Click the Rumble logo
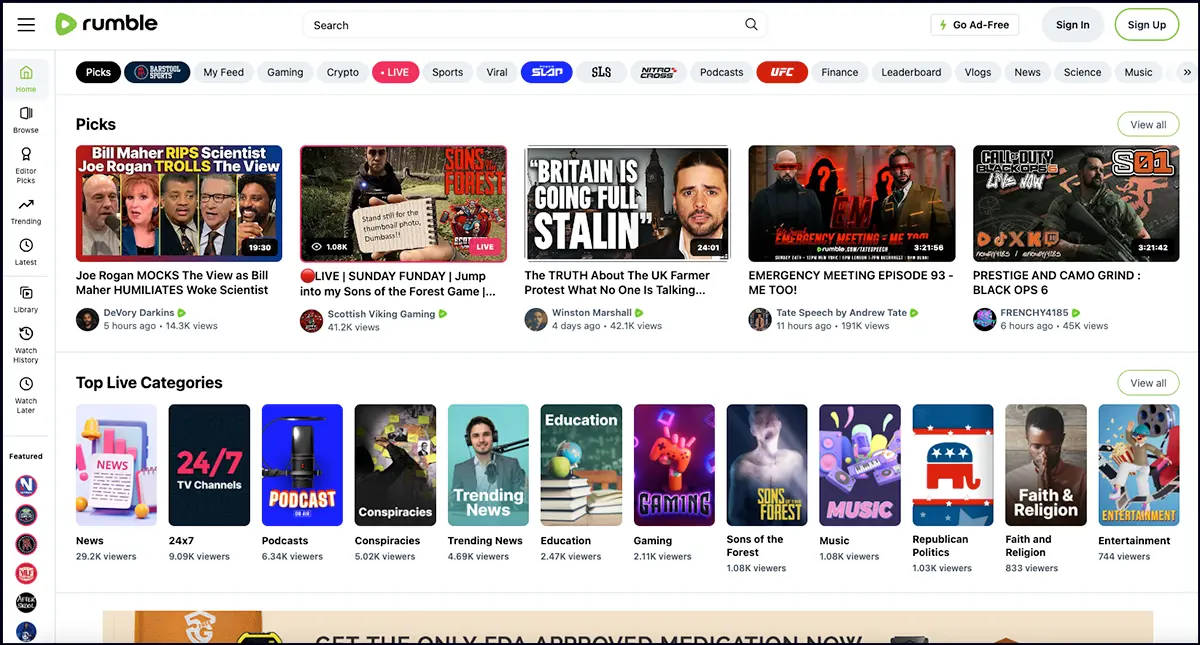 (106, 24)
